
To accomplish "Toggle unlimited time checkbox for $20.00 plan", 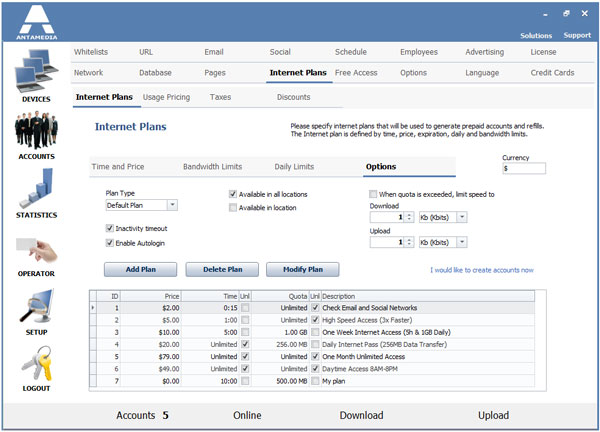I will coord(245,344).
